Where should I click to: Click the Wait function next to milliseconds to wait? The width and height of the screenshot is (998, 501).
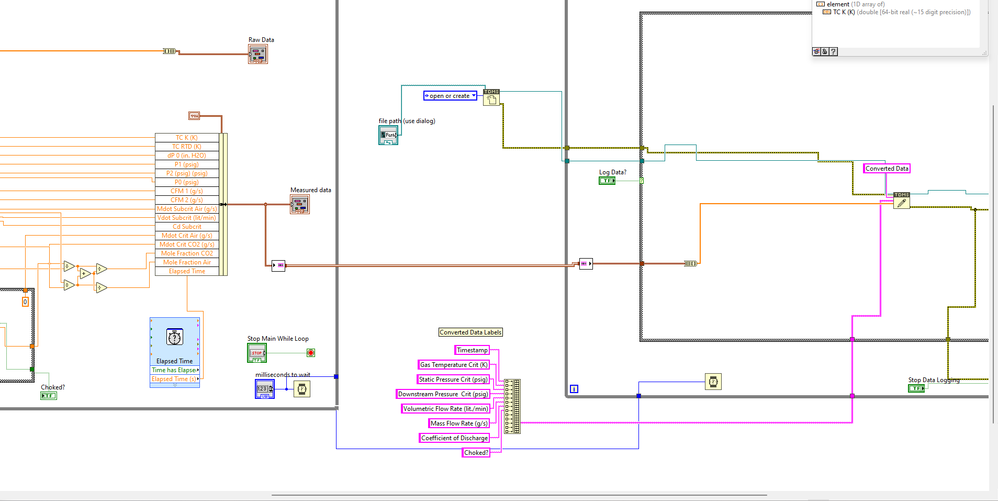point(301,388)
